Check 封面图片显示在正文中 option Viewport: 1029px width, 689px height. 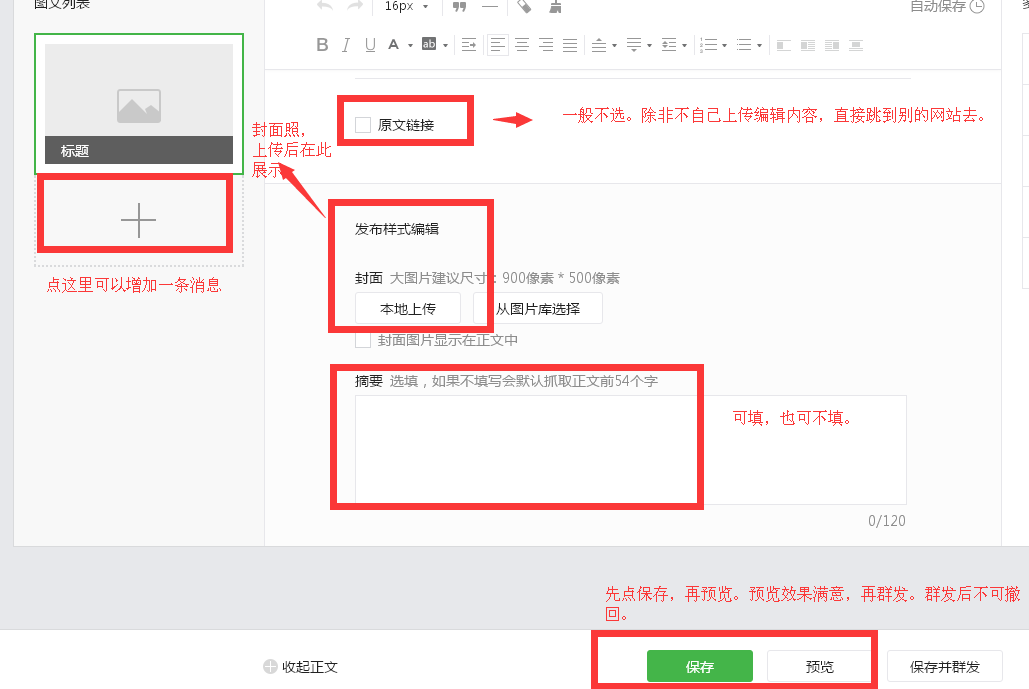pos(363,340)
